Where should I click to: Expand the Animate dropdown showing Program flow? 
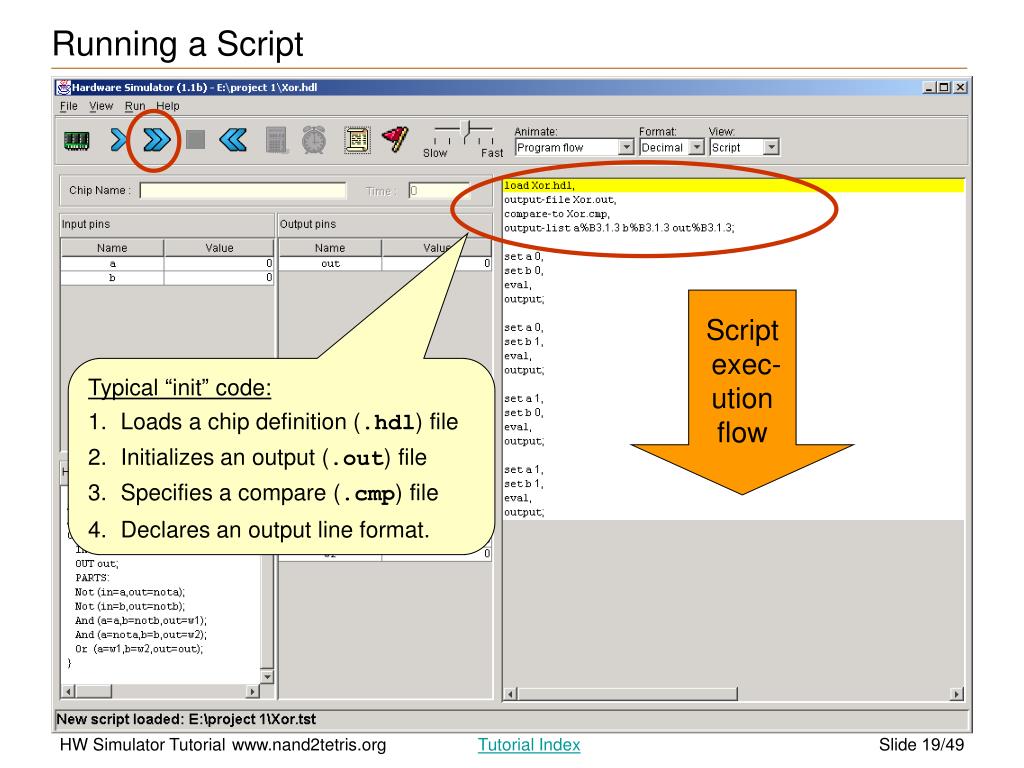pyautogui.click(x=626, y=147)
